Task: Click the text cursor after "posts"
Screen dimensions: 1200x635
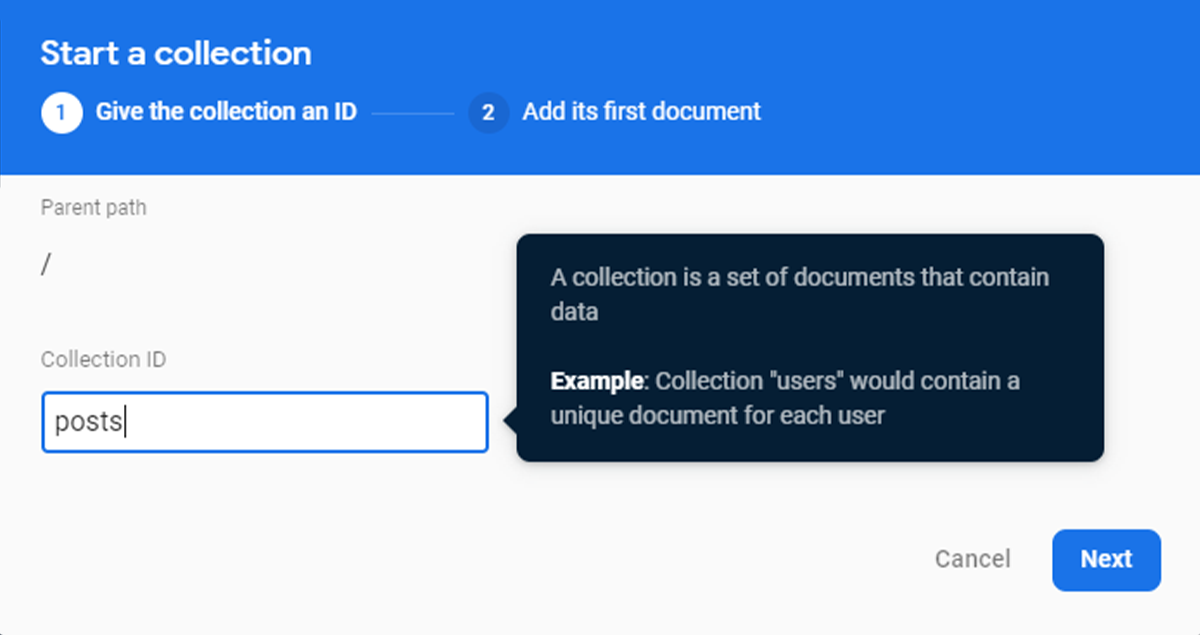Action: (125, 423)
